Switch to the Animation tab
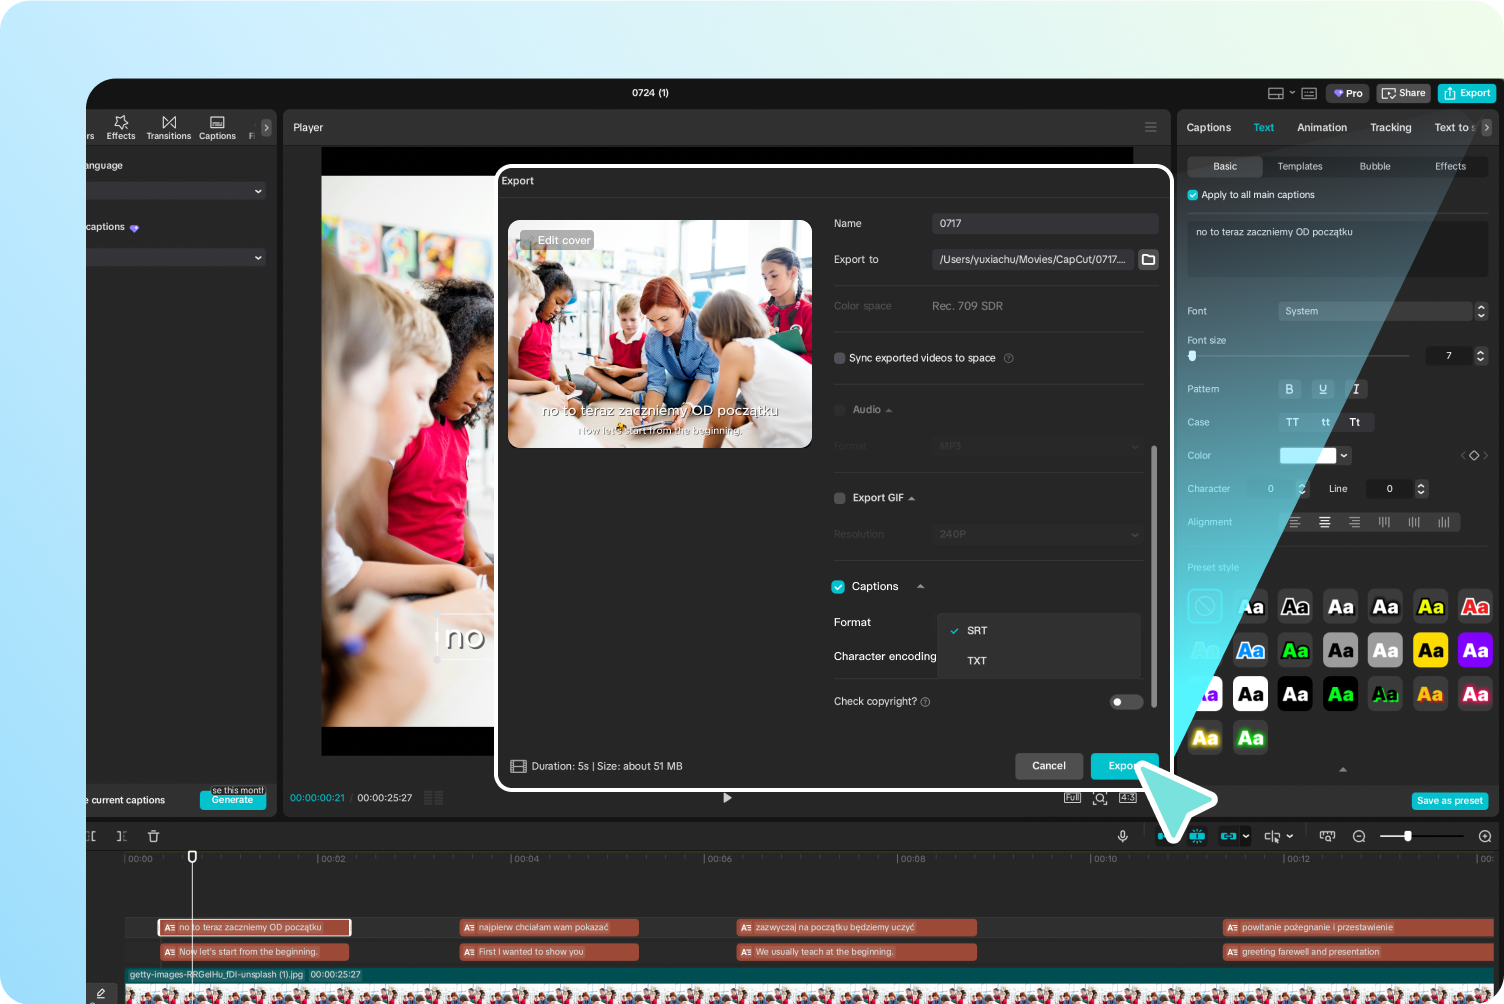1504x1004 pixels. point(1321,127)
